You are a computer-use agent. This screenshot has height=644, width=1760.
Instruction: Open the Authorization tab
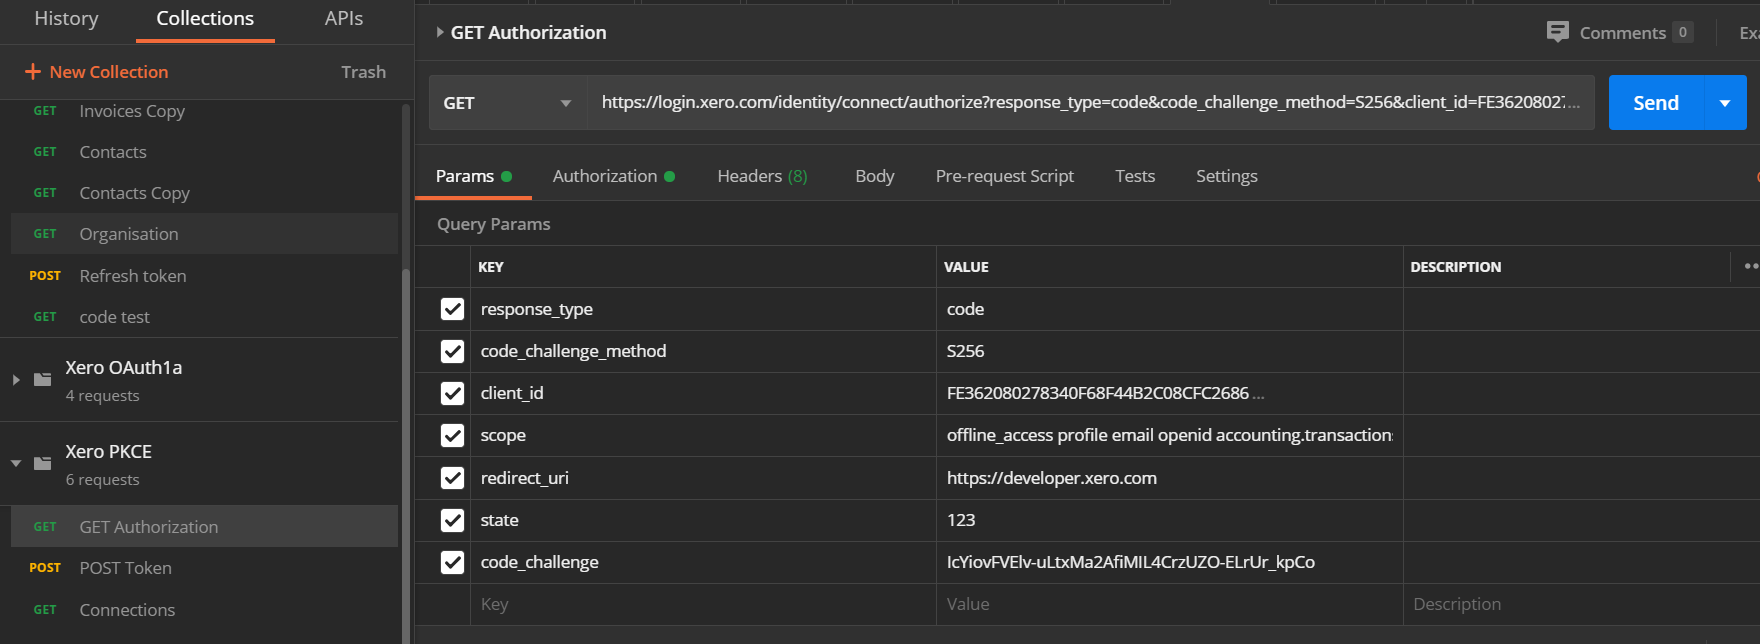coord(613,176)
